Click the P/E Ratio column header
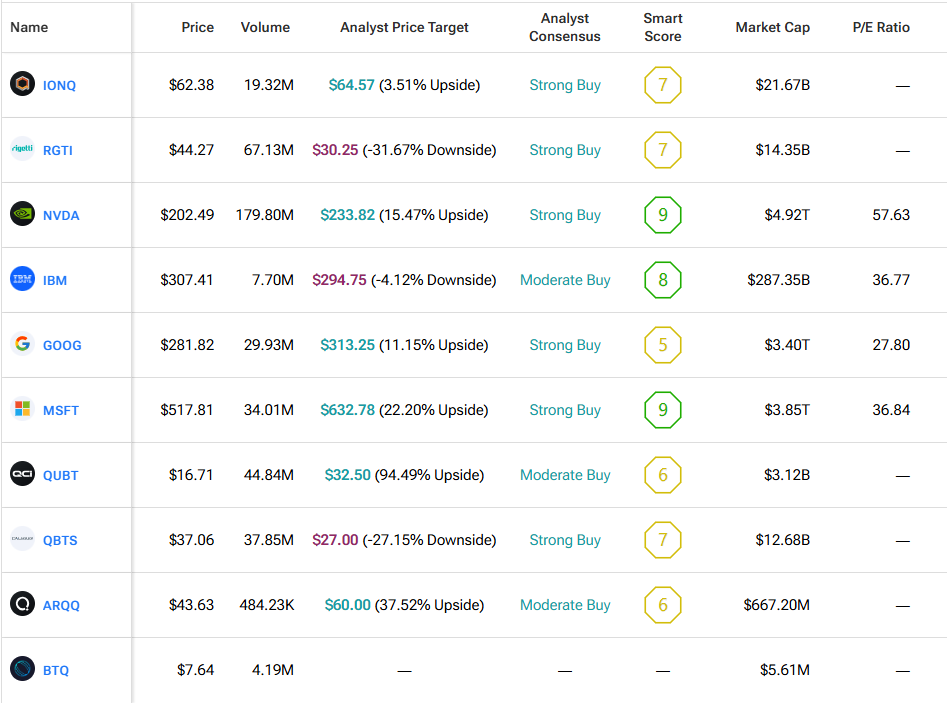Viewport: 947px width, 703px height. tap(881, 27)
